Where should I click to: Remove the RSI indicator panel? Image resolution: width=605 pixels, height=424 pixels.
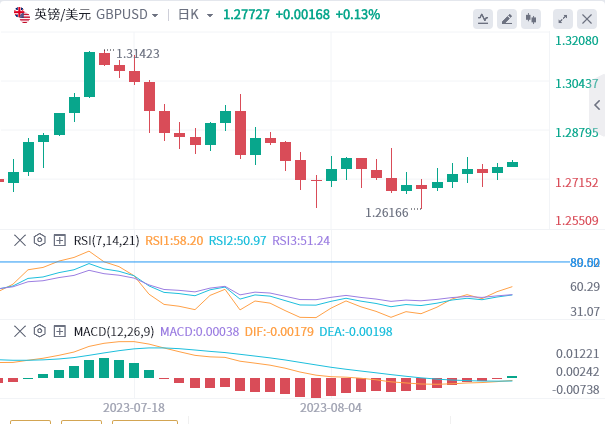[19, 240]
